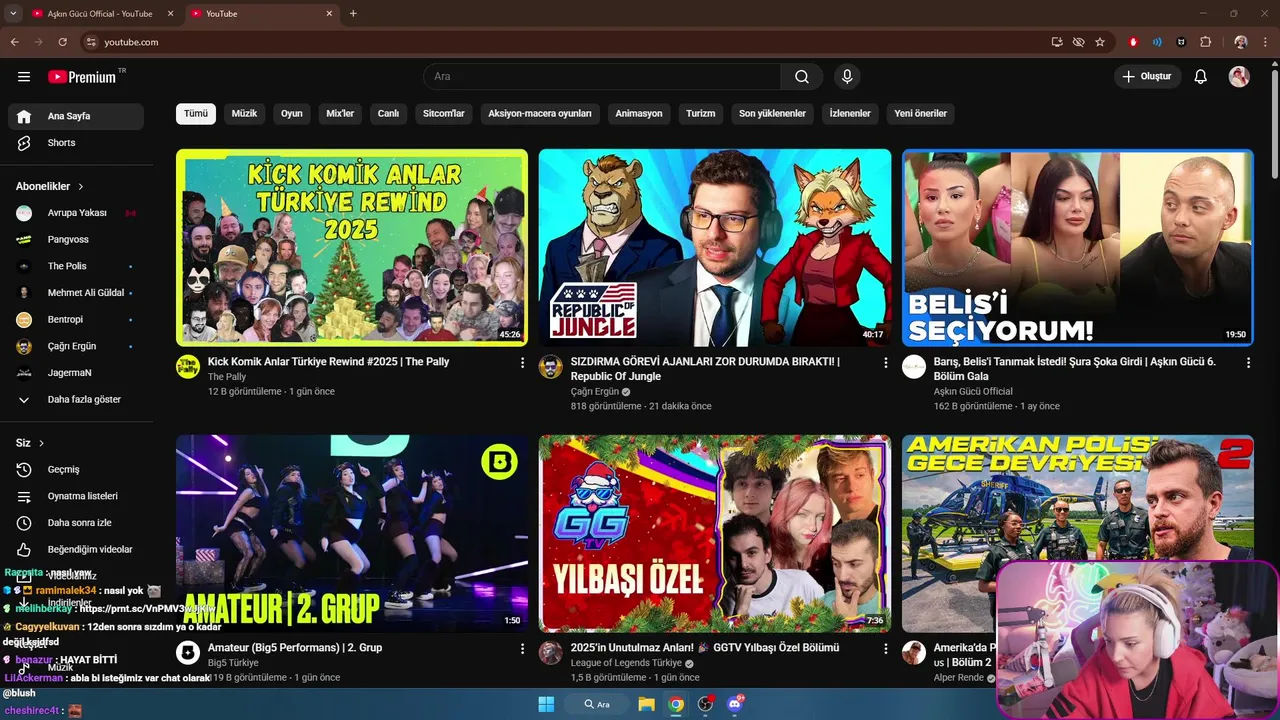1280x720 pixels.
Task: Open Pangvoss channel subscription
Action: (x=76, y=240)
